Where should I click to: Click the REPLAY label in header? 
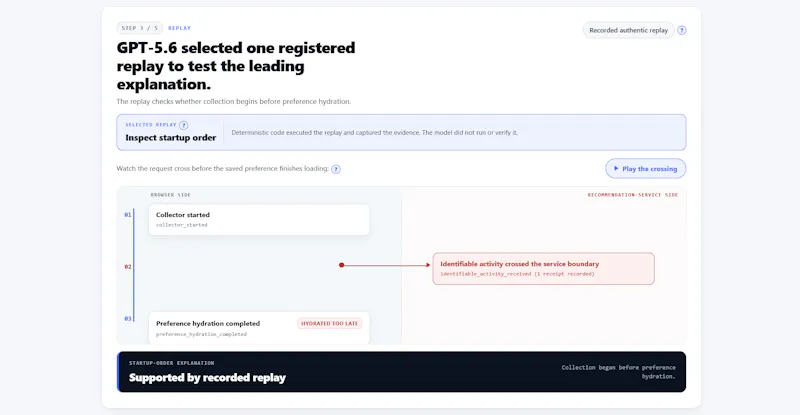click(180, 28)
